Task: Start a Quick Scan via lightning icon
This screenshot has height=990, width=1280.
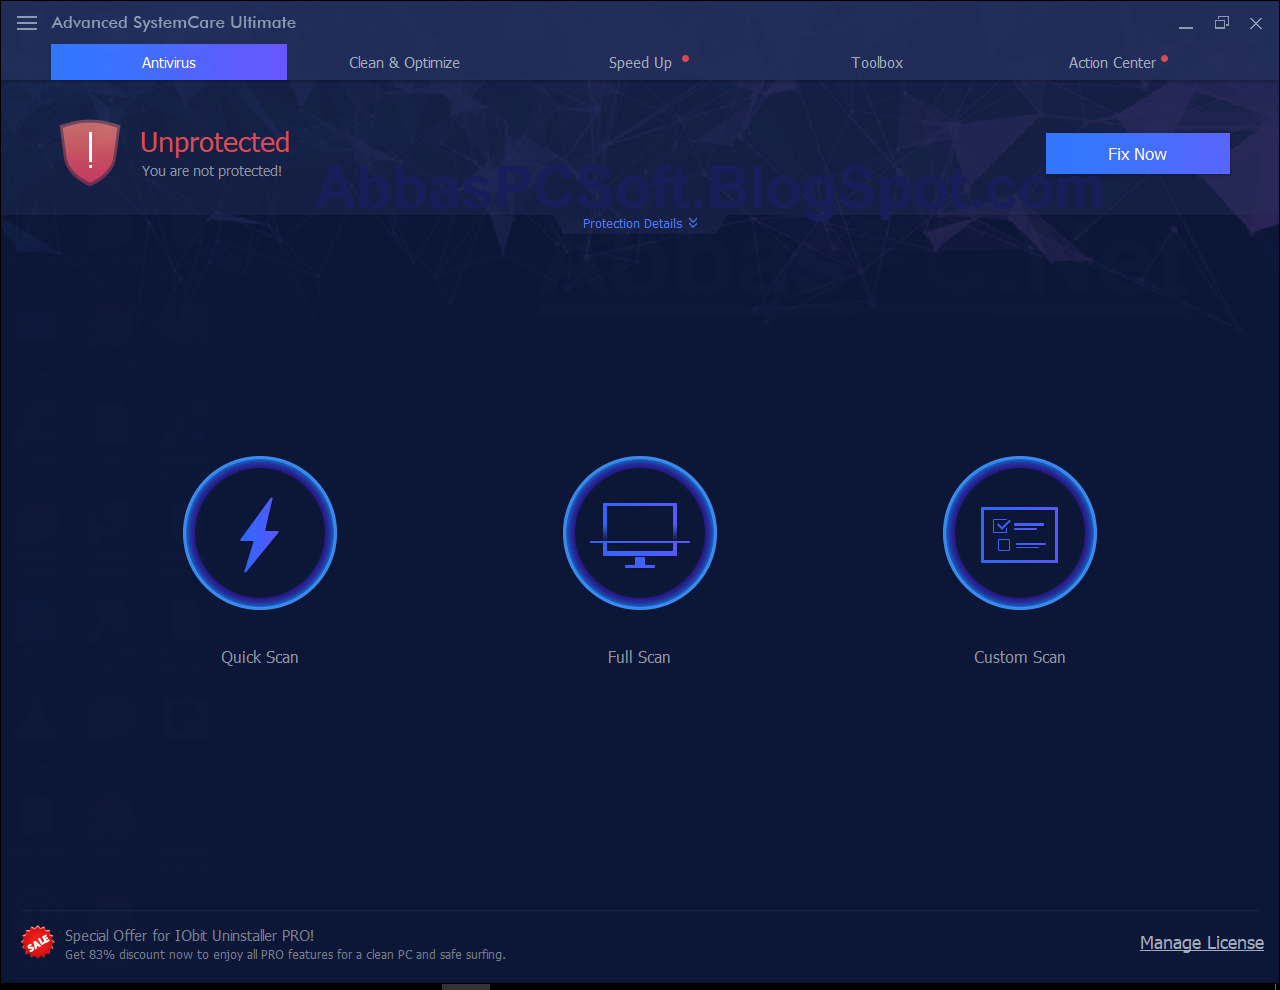Action: pyautogui.click(x=260, y=533)
